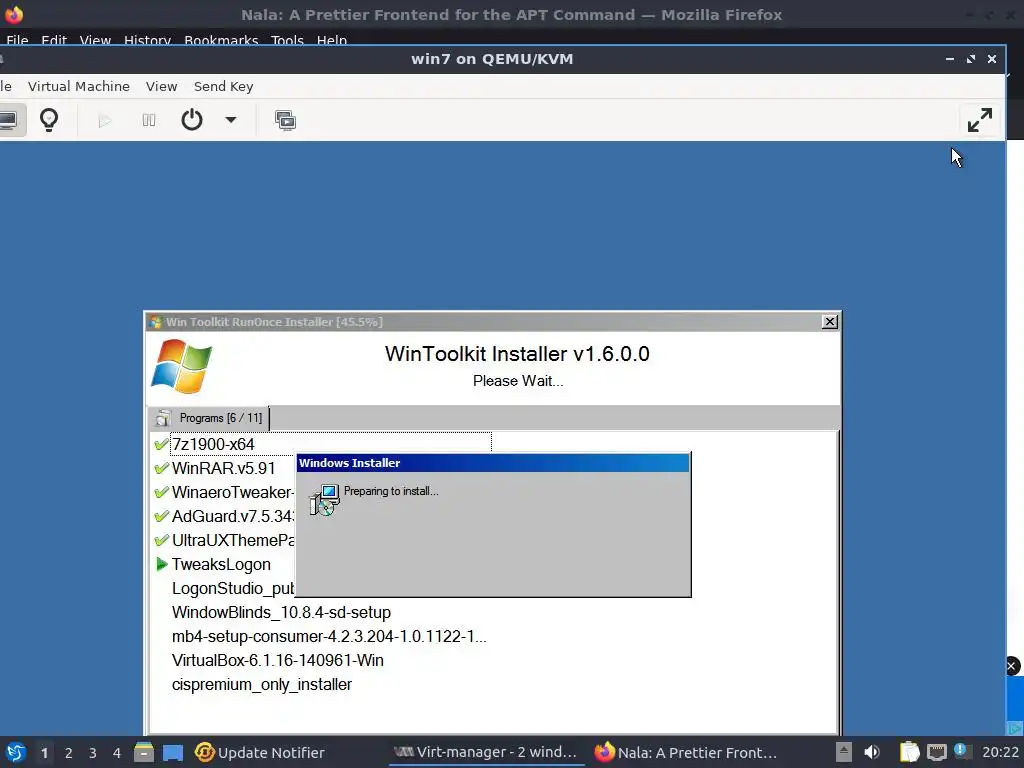
Task: Select the TweaksLogon entry
Action: pos(221,564)
